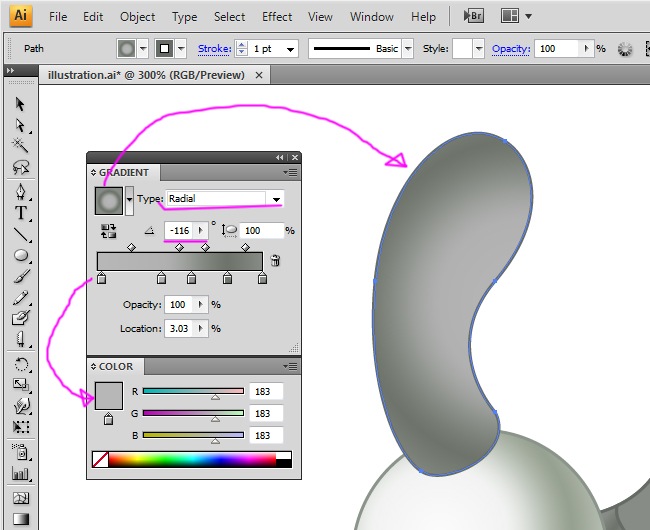The width and height of the screenshot is (650, 530).
Task: Open the gradient angle value flyout arrow
Action: (x=201, y=230)
